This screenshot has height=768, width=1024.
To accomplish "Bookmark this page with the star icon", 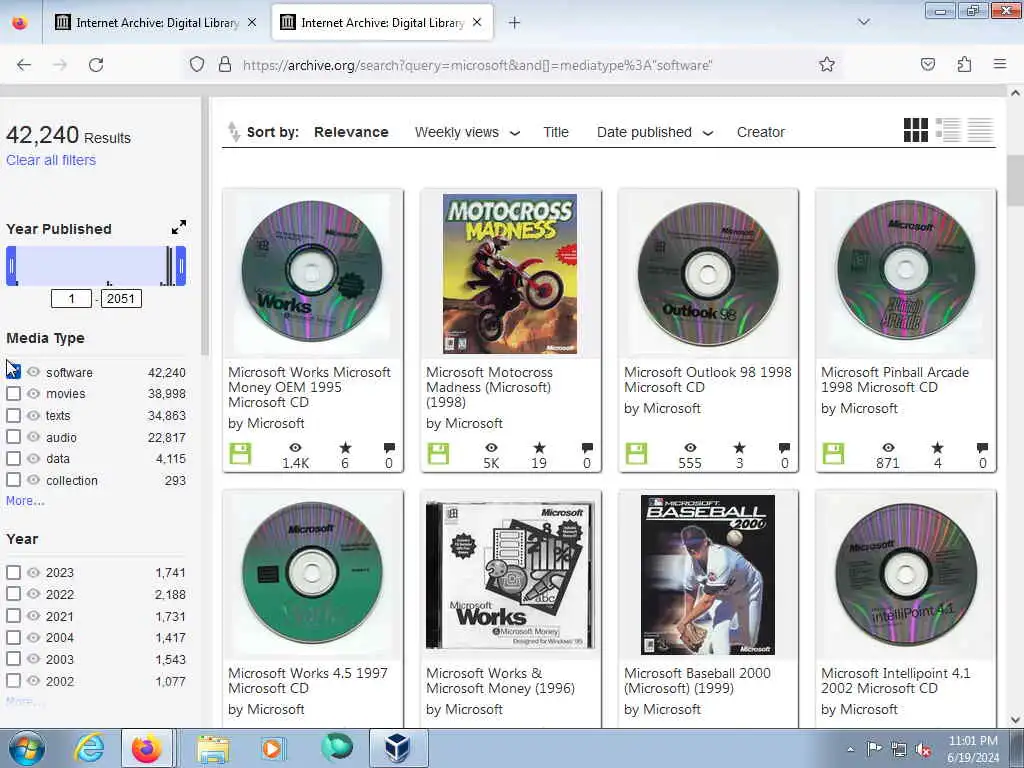I will coord(827,65).
